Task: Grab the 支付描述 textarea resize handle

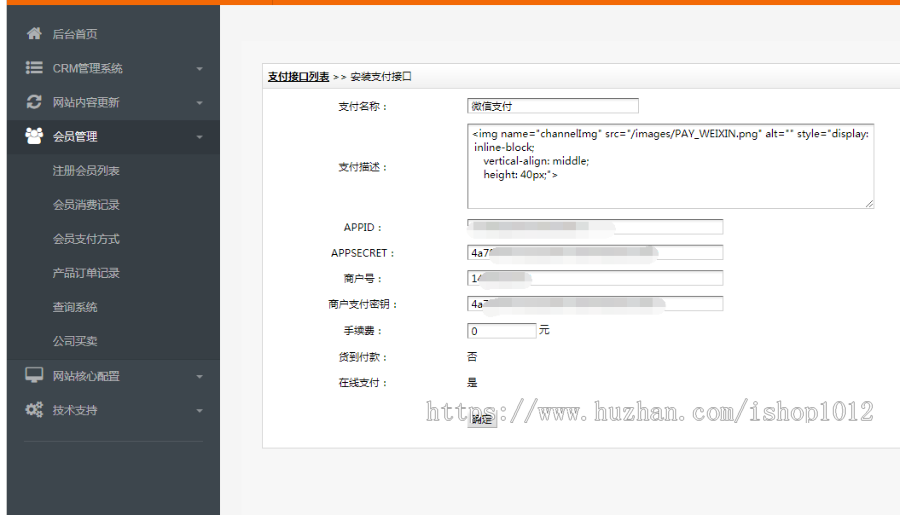Action: click(x=869, y=203)
